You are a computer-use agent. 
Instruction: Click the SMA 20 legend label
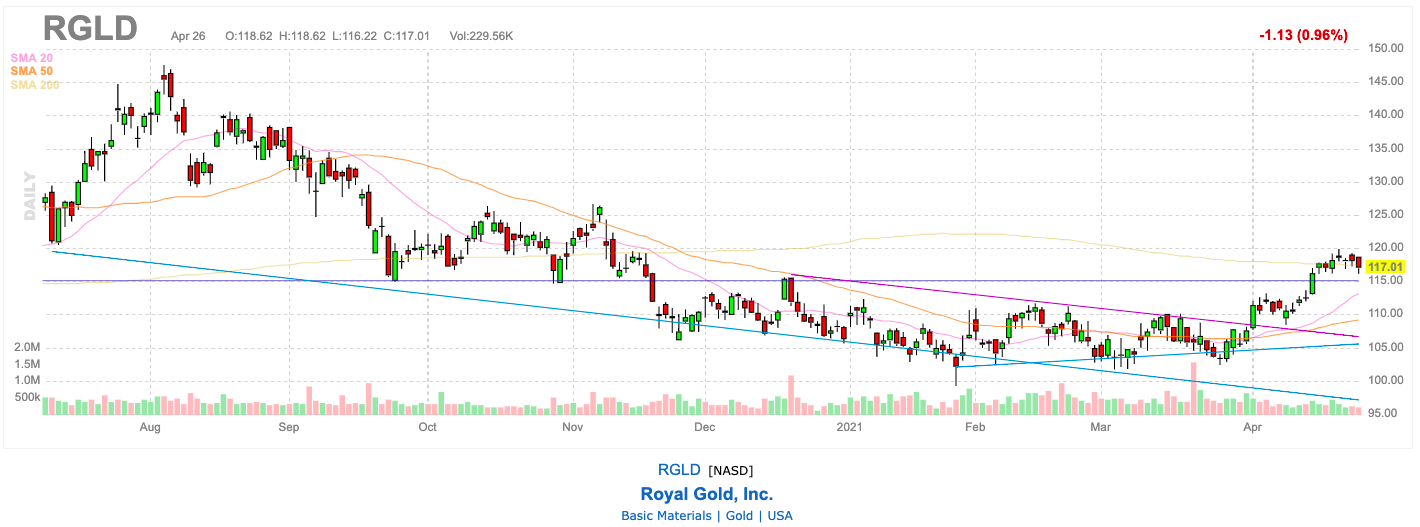tap(32, 59)
